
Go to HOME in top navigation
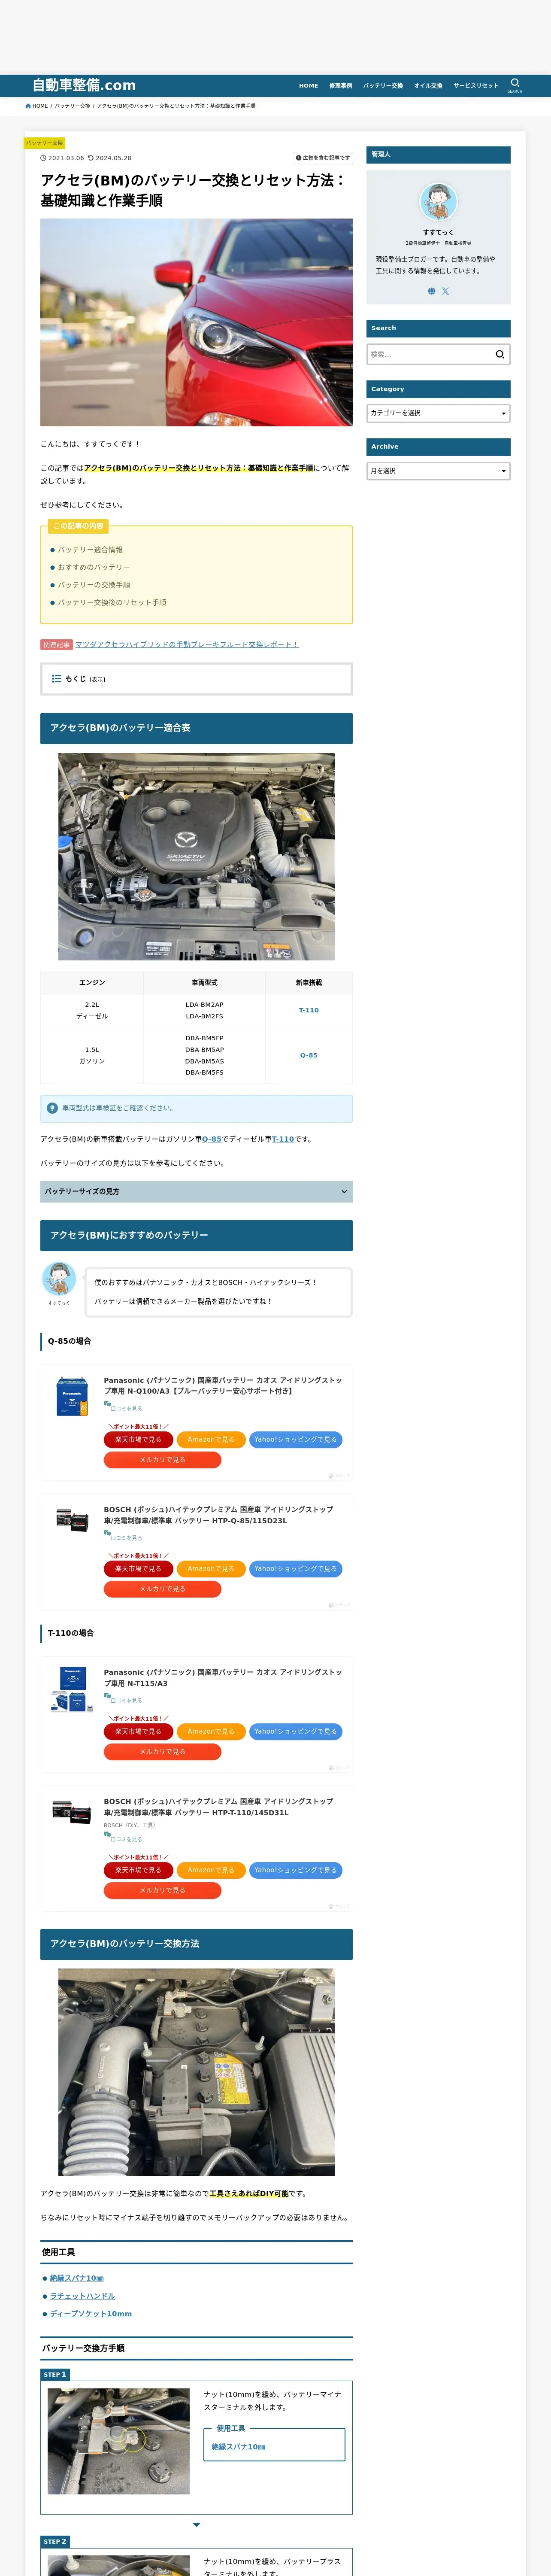308,86
